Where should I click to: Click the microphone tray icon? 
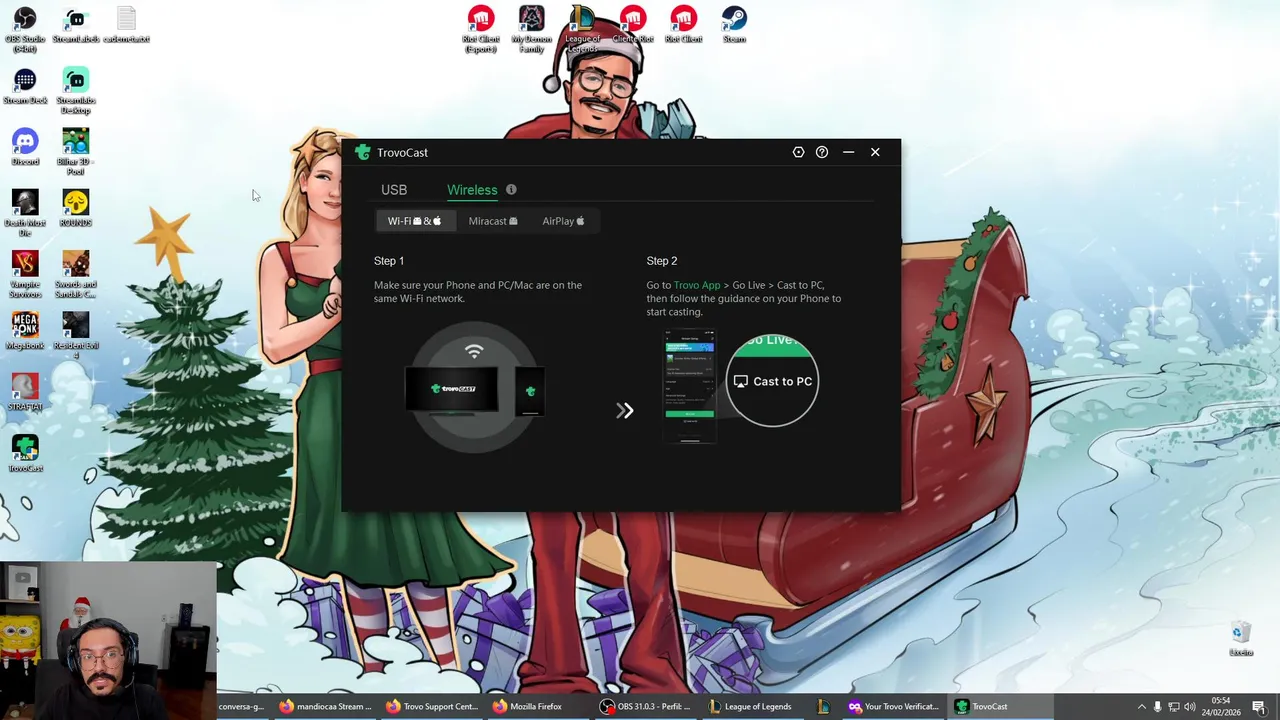[x=1158, y=707]
